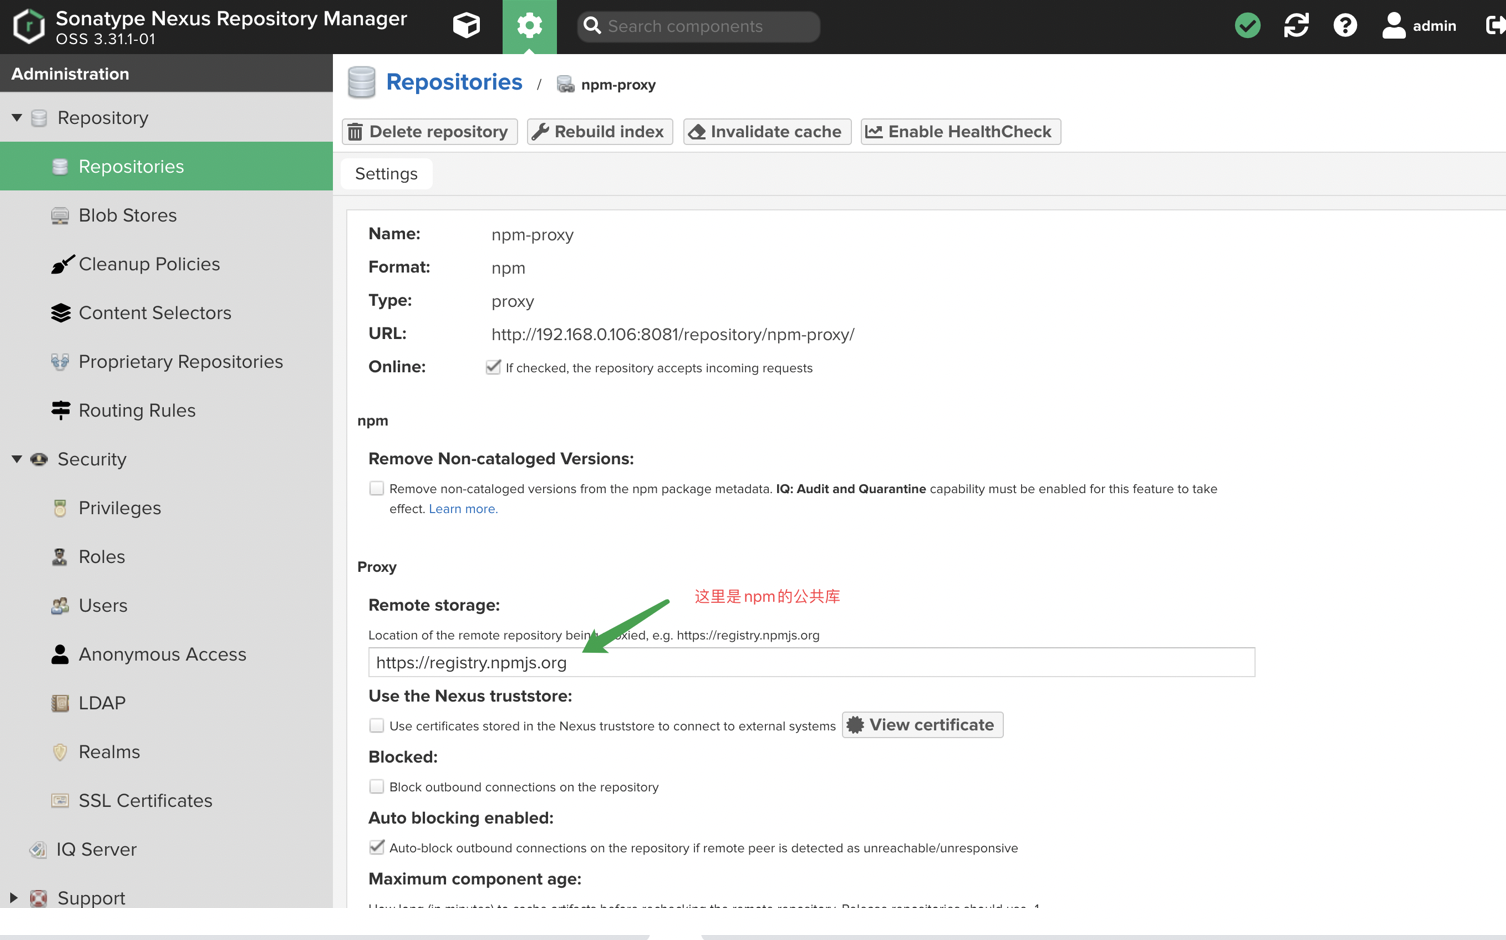The image size is (1506, 940).
Task: Click the LDAP book icon
Action: tap(60, 703)
